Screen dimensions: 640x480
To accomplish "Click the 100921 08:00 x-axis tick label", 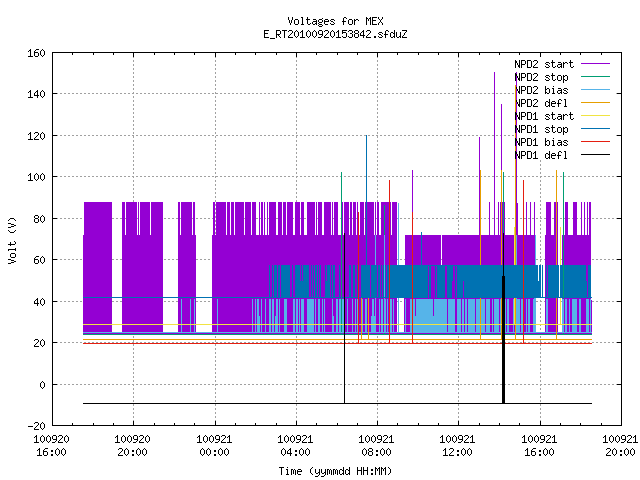I will coord(376,446).
